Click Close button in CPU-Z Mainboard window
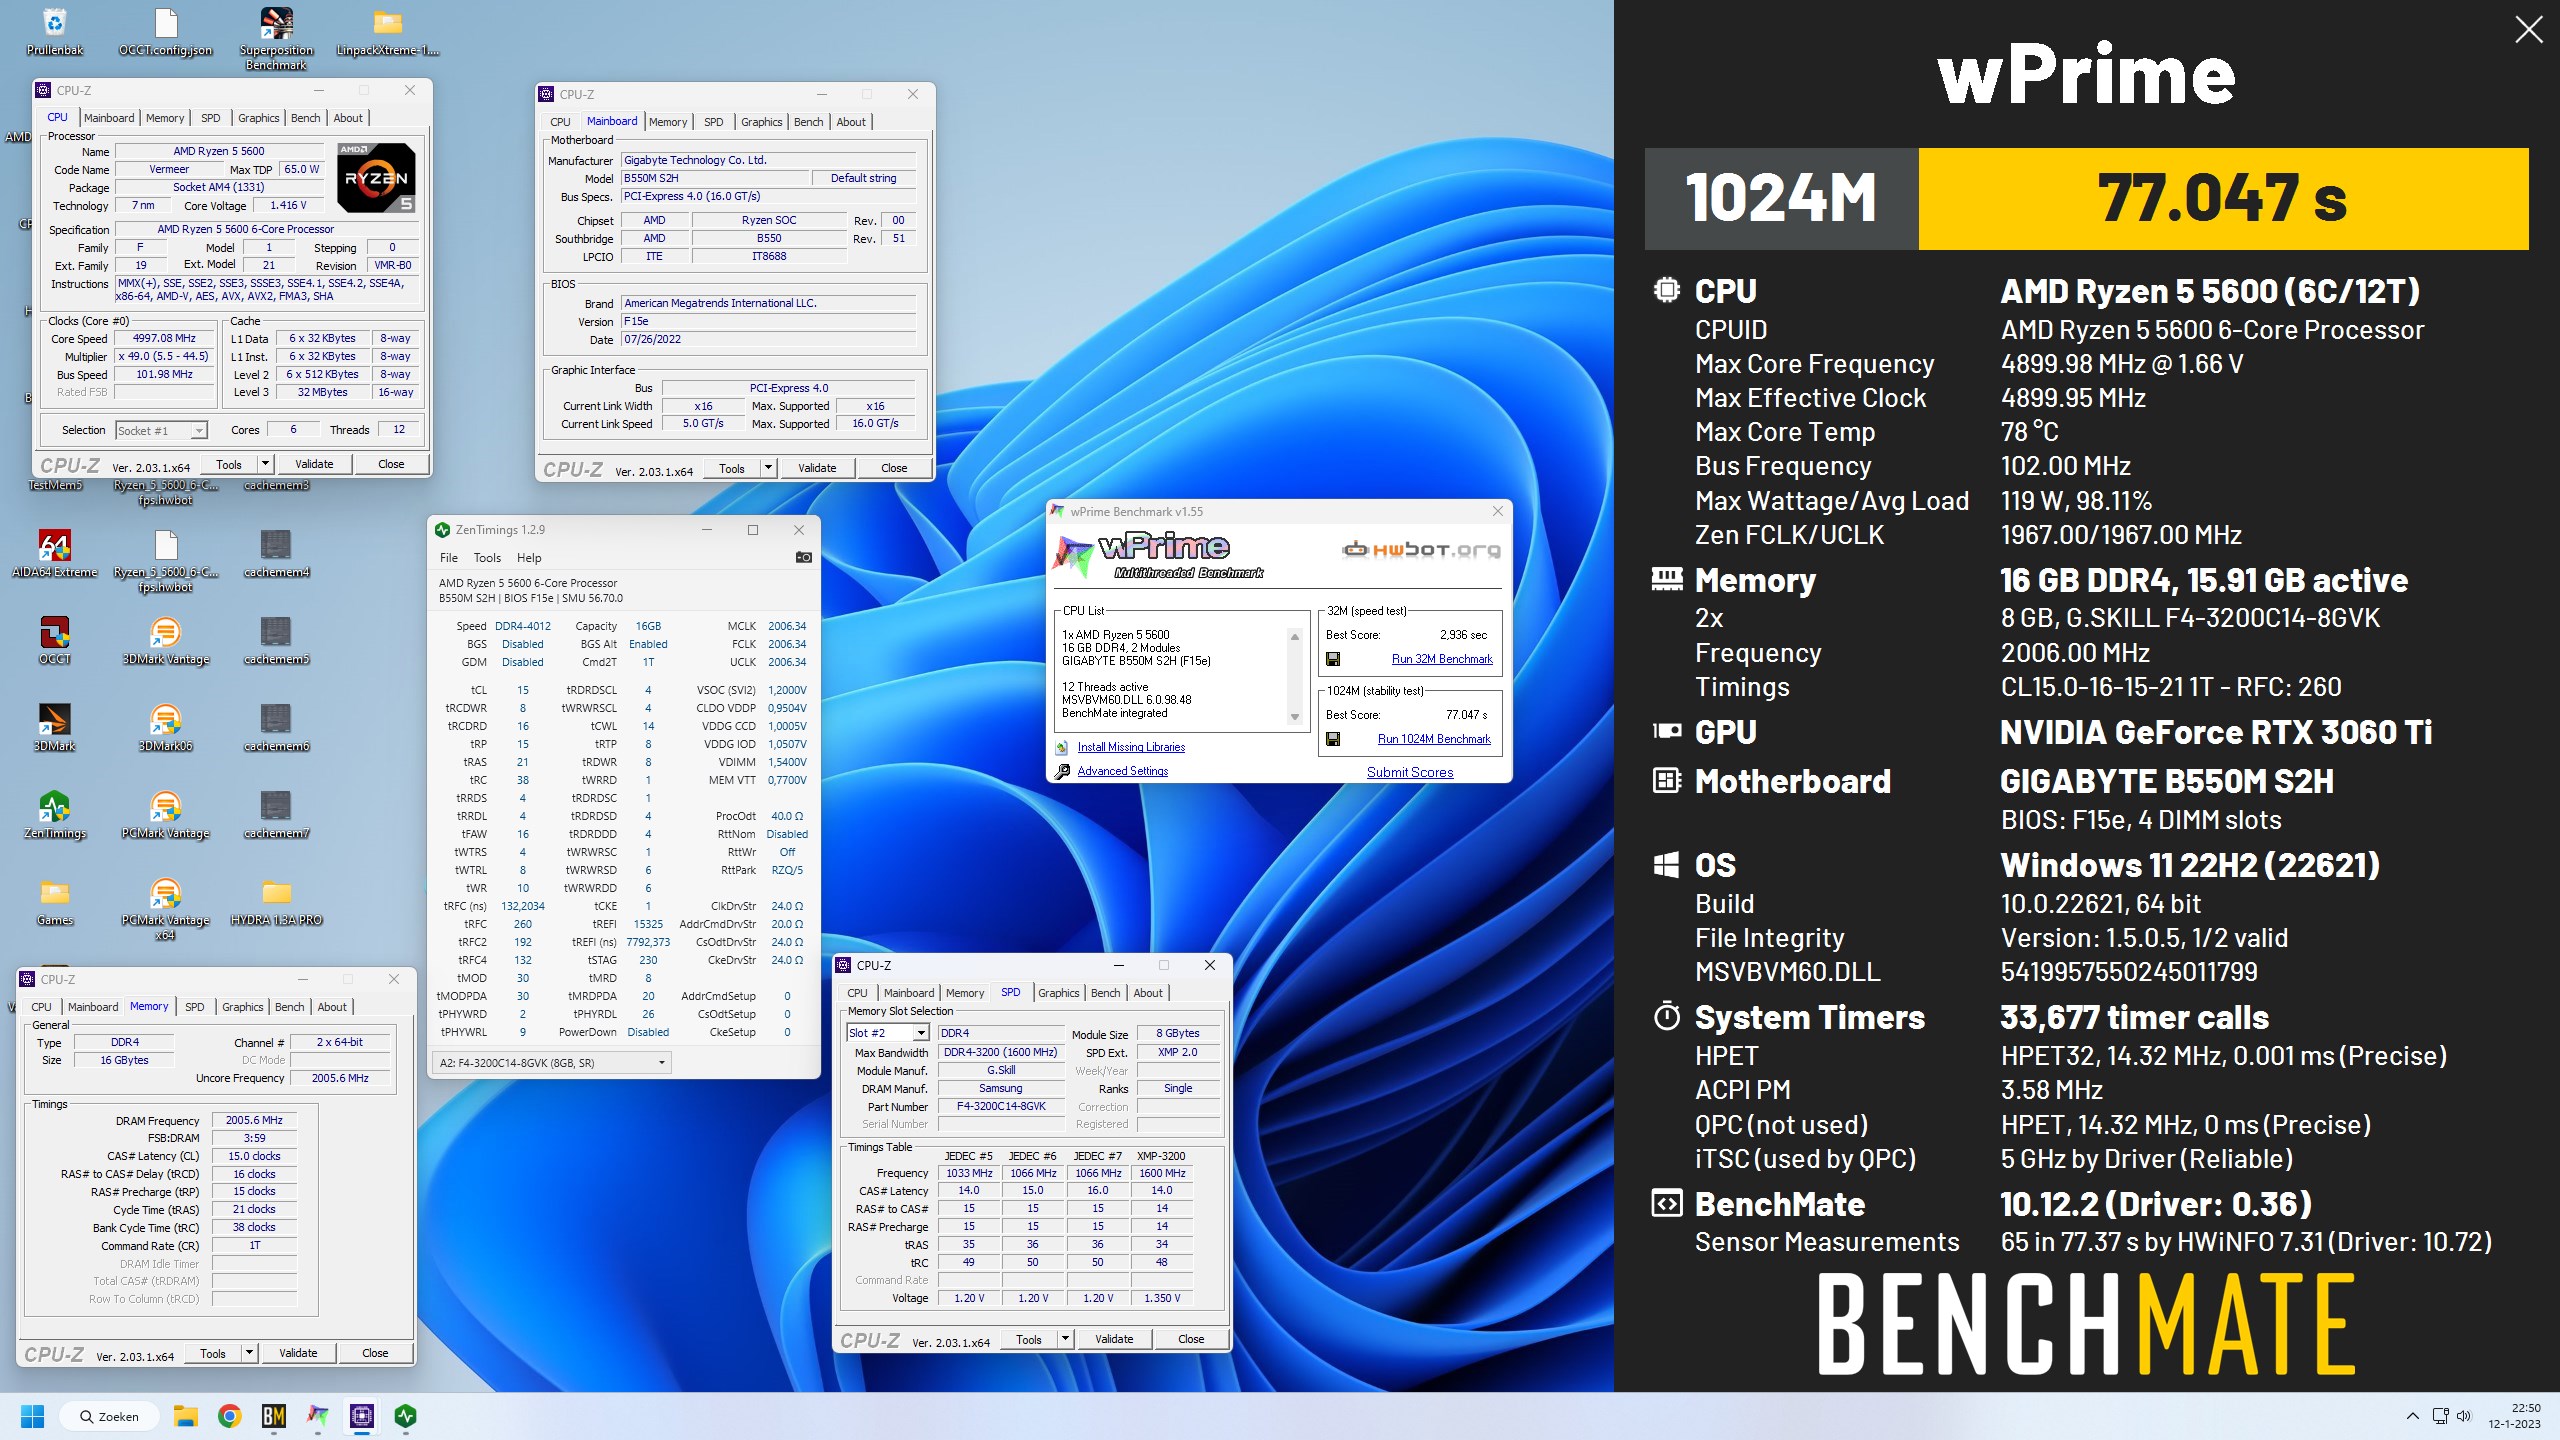 click(x=894, y=468)
